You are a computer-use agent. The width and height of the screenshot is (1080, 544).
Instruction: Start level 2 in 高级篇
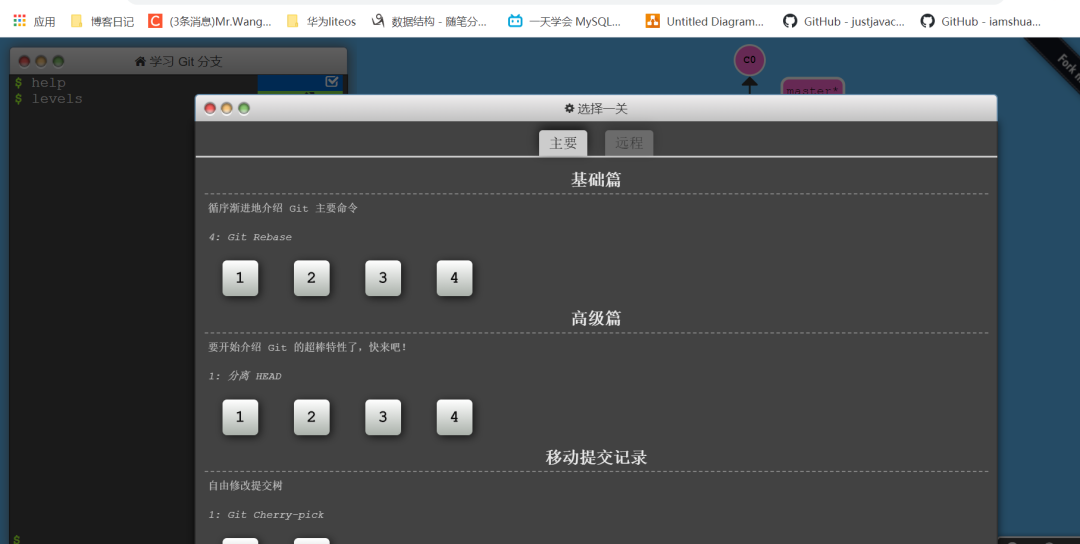[x=311, y=417]
